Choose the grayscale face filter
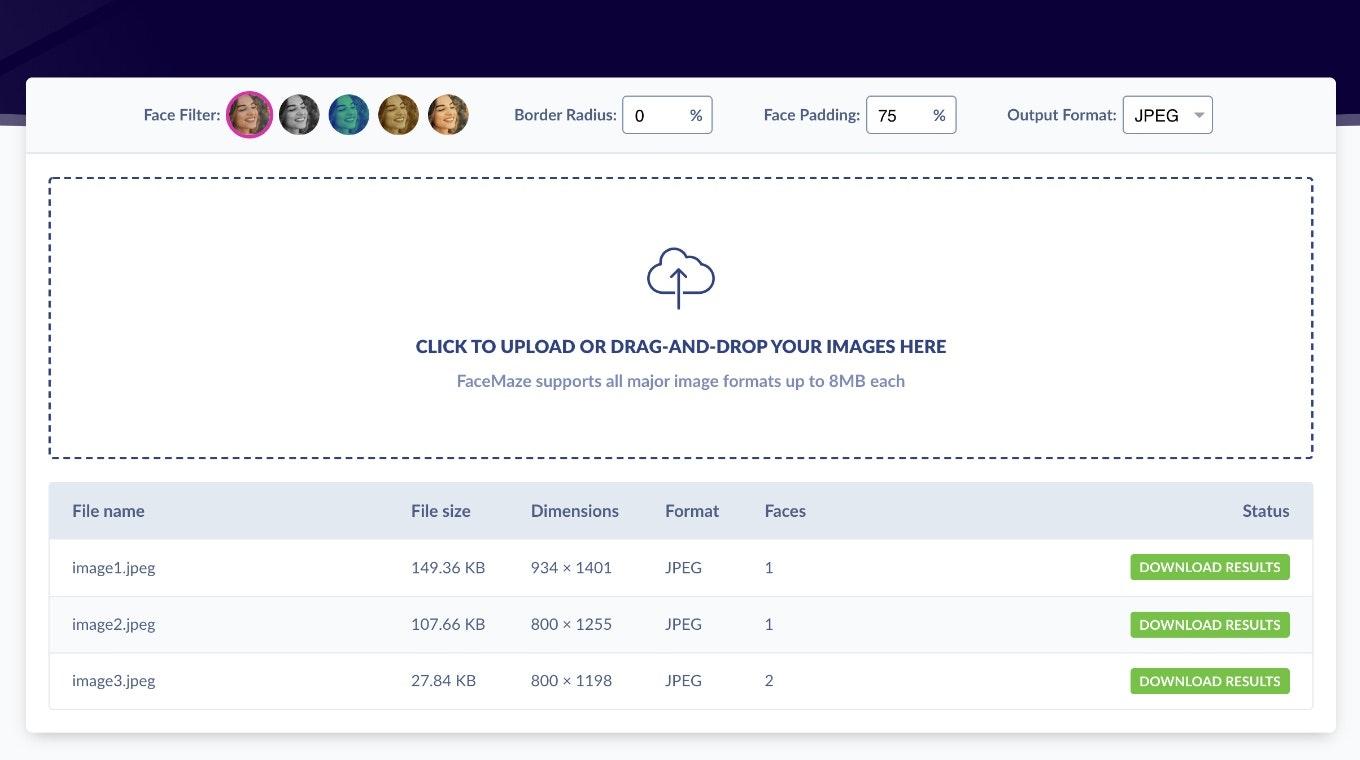The height and width of the screenshot is (760, 1360). click(299, 115)
